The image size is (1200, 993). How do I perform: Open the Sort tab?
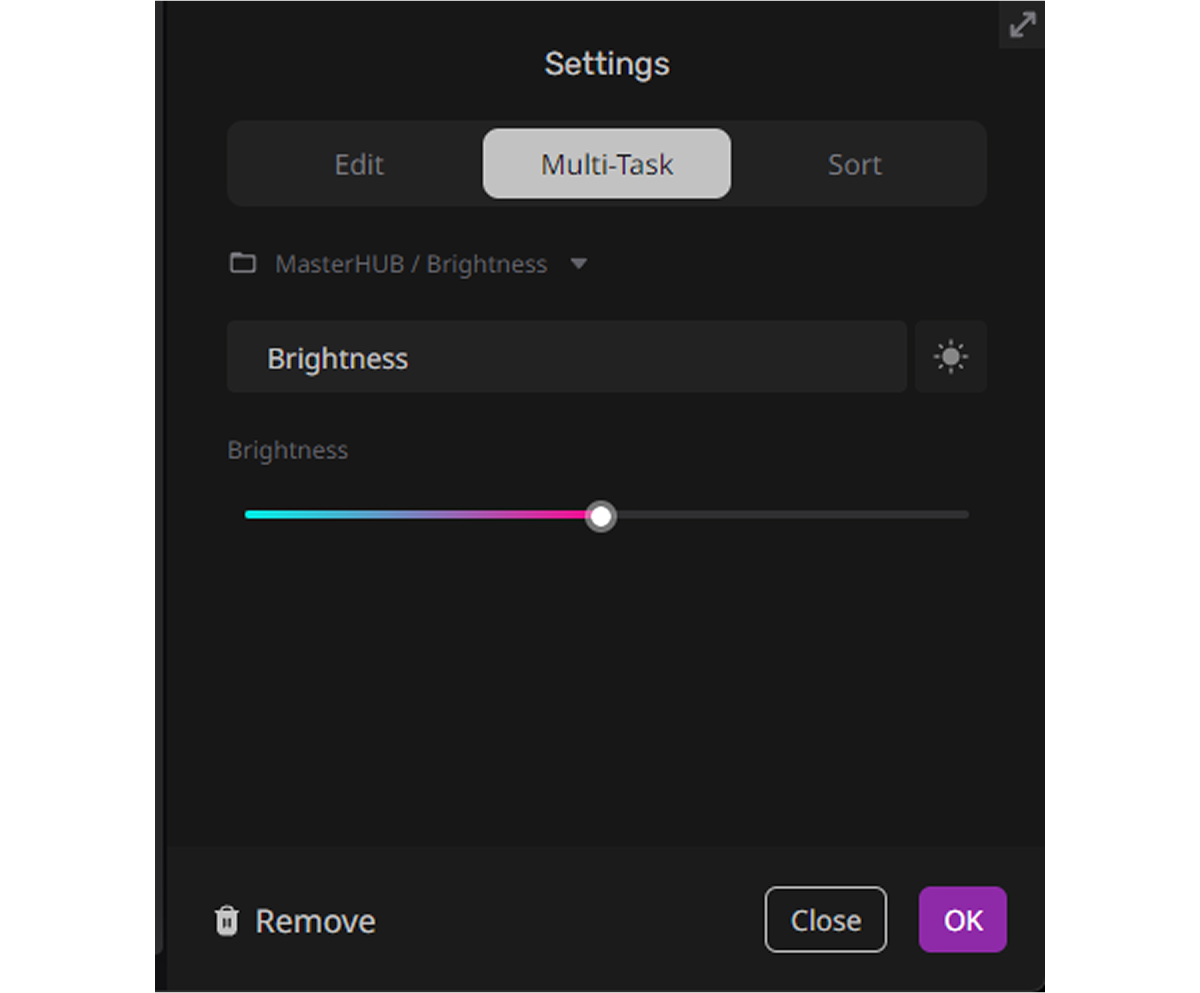(855, 164)
